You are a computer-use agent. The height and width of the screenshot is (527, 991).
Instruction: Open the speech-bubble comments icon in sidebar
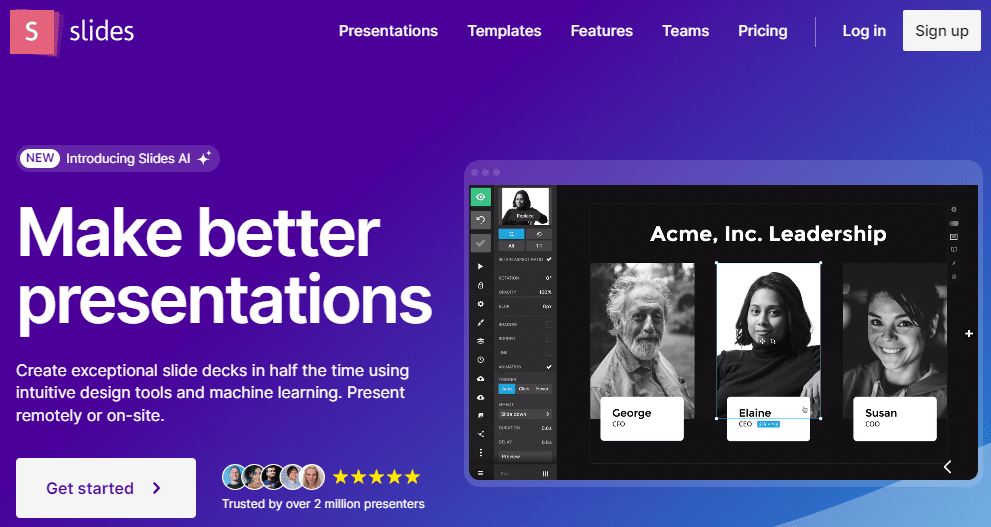tap(480, 416)
